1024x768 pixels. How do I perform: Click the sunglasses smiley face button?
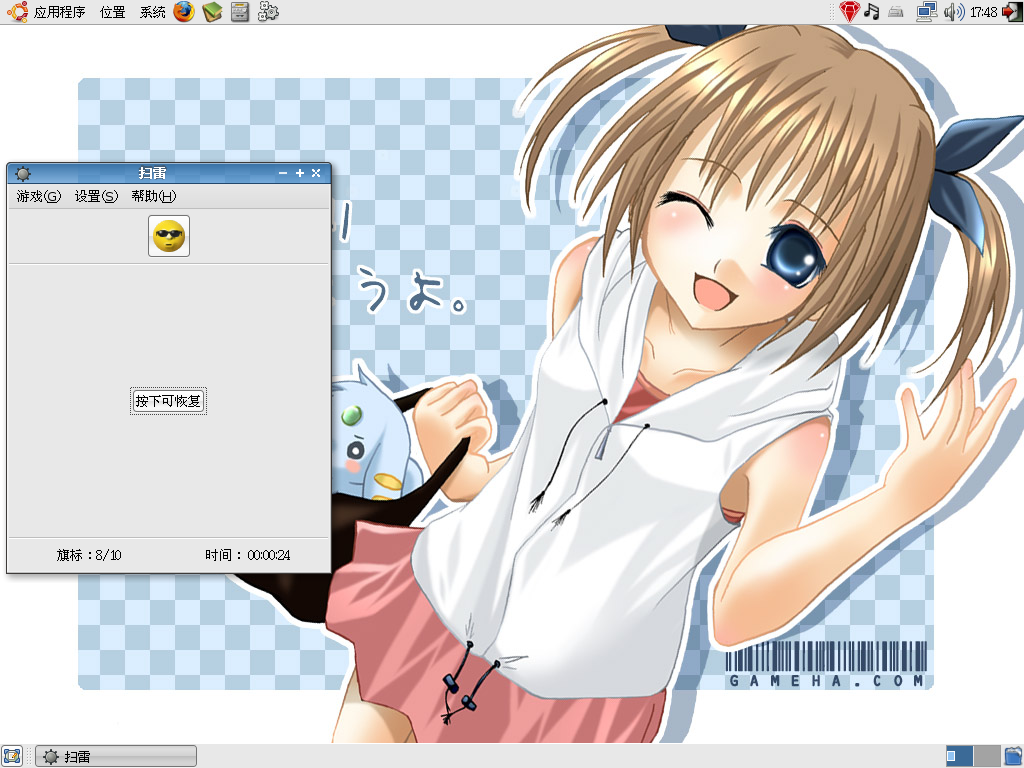tap(169, 236)
